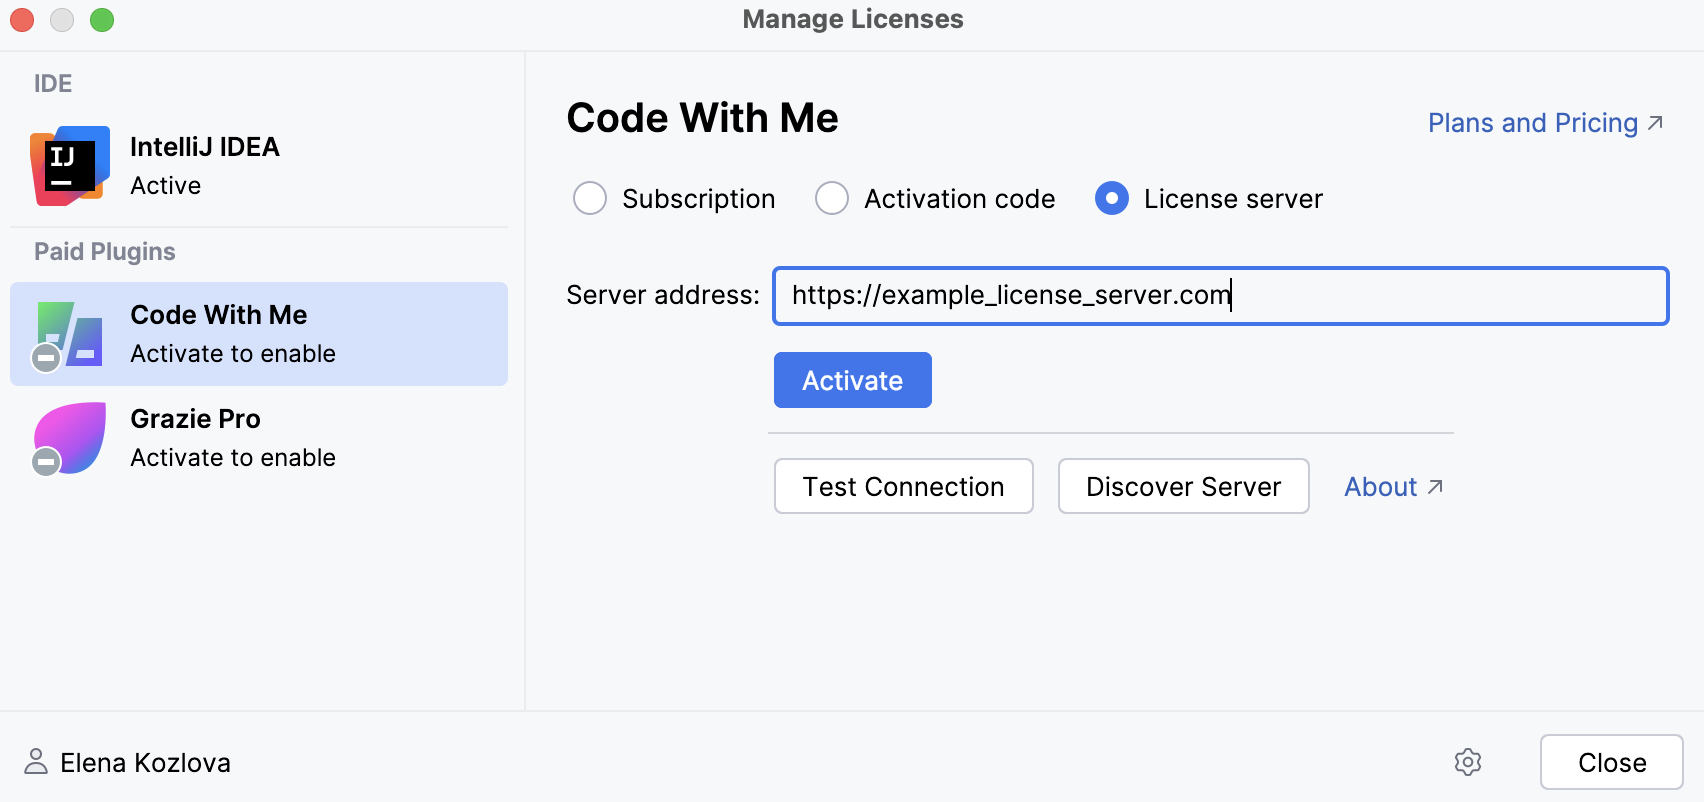
Task: Open the settings gear icon
Action: tap(1468, 762)
